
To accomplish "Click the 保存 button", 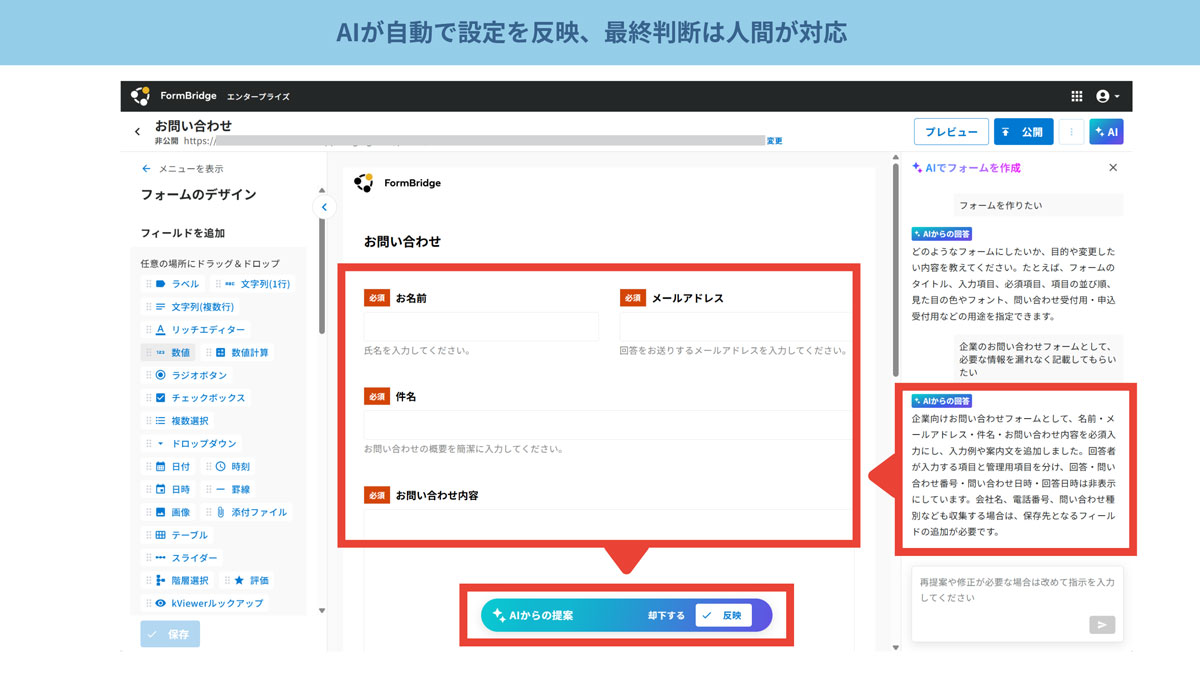I will (170, 634).
